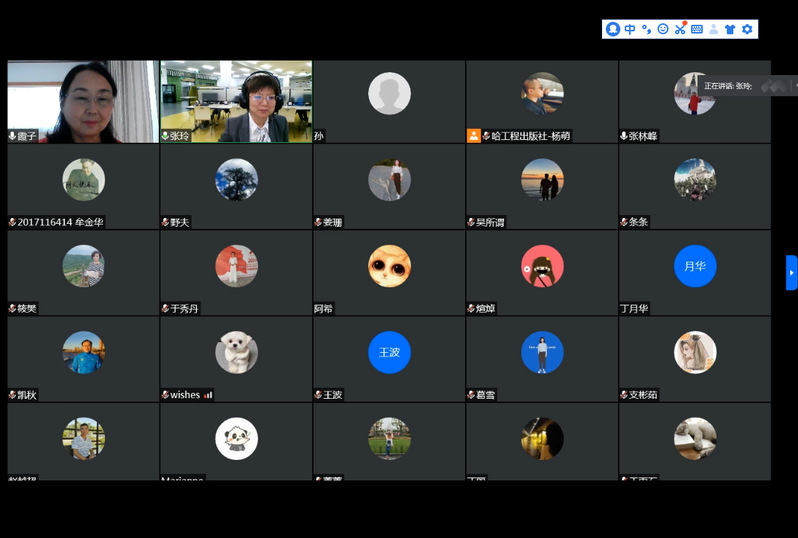Click the user account icon in IME toolbar
Viewport: 798px width, 538px height.
pos(713,29)
